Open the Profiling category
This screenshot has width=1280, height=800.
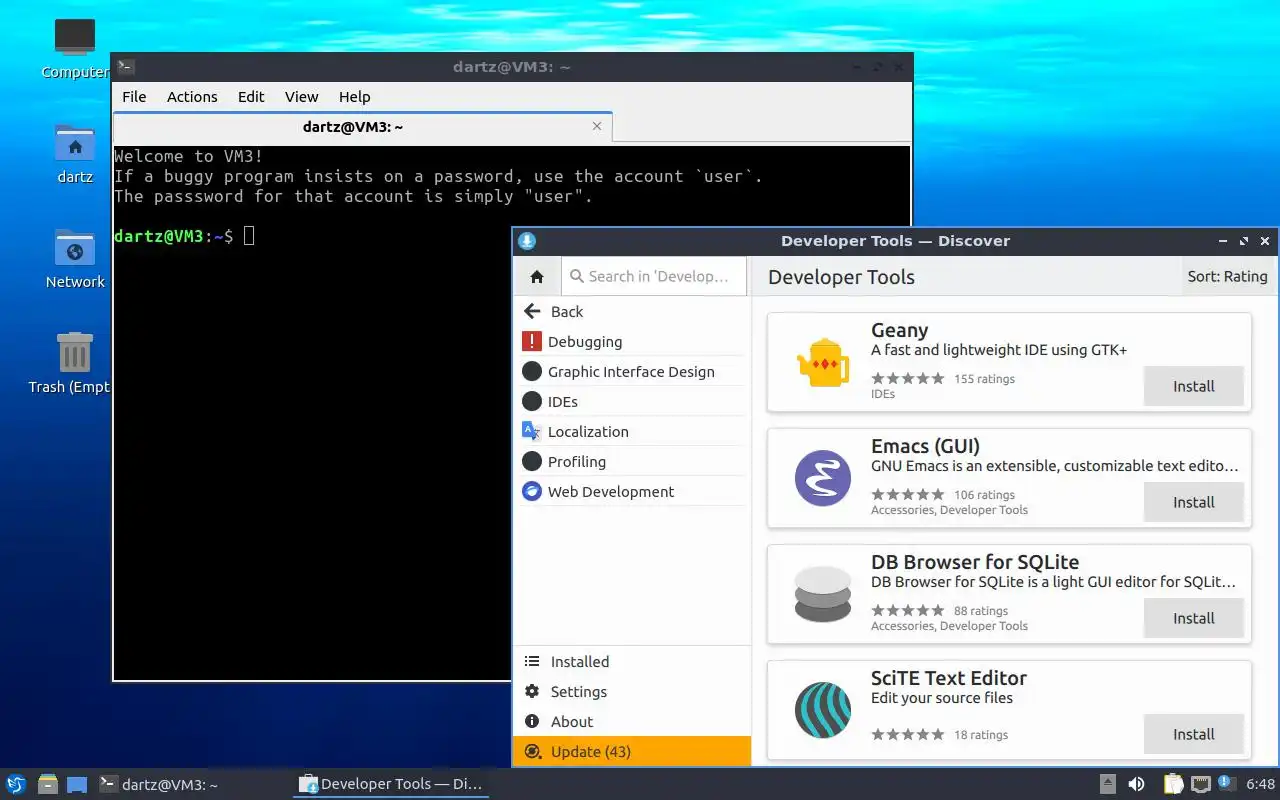tap(632, 461)
